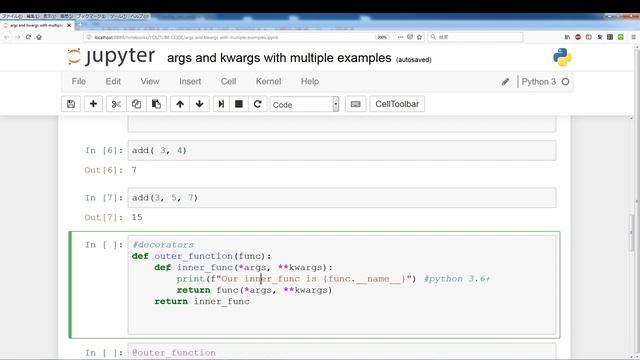Screen dimensions: 640x360
Task: Click the red adblock extension icon
Action: pos(578,37)
